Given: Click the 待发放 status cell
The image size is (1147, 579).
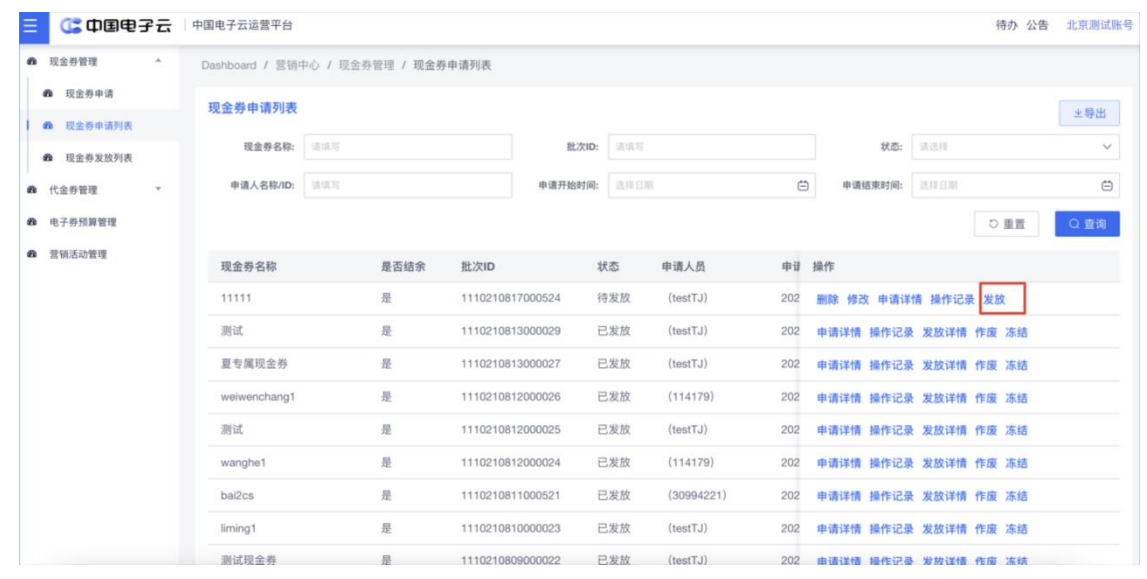Looking at the screenshot, I should (x=614, y=299).
